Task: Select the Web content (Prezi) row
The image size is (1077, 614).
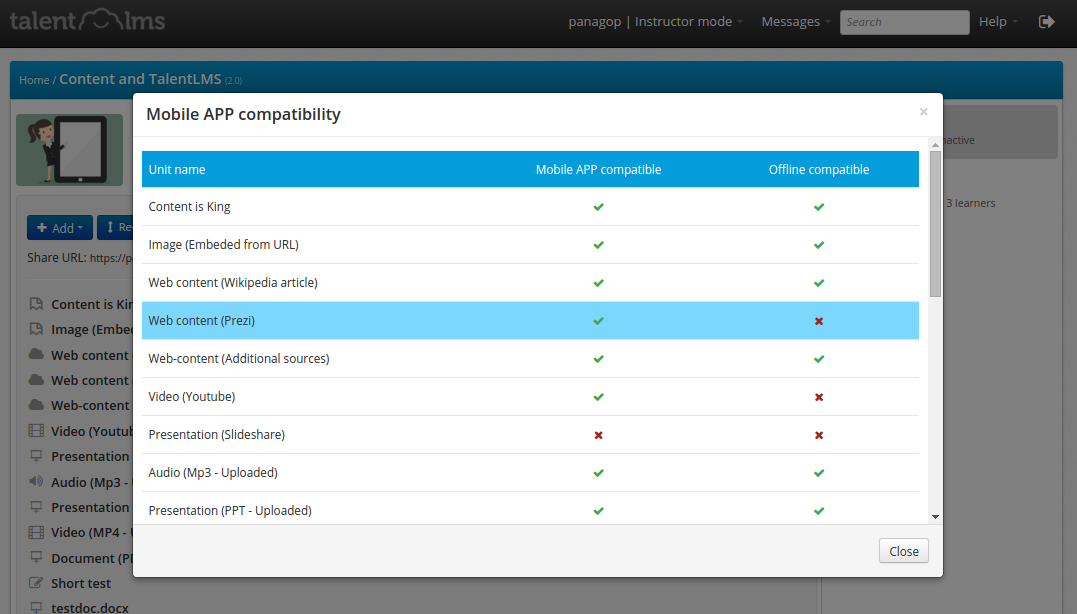Action: [530, 321]
